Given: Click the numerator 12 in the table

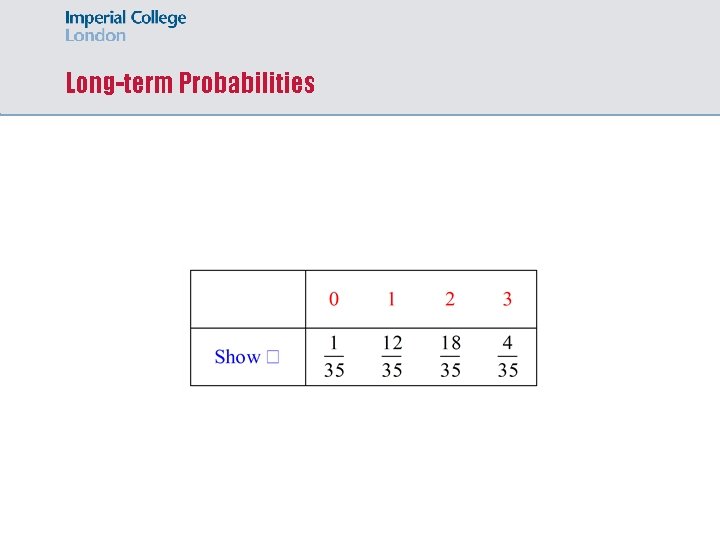Looking at the screenshot, I should click(x=392, y=343).
